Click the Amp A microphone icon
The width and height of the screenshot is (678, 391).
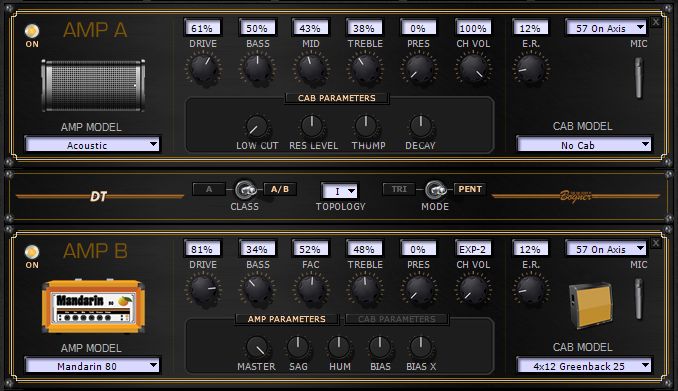click(639, 78)
